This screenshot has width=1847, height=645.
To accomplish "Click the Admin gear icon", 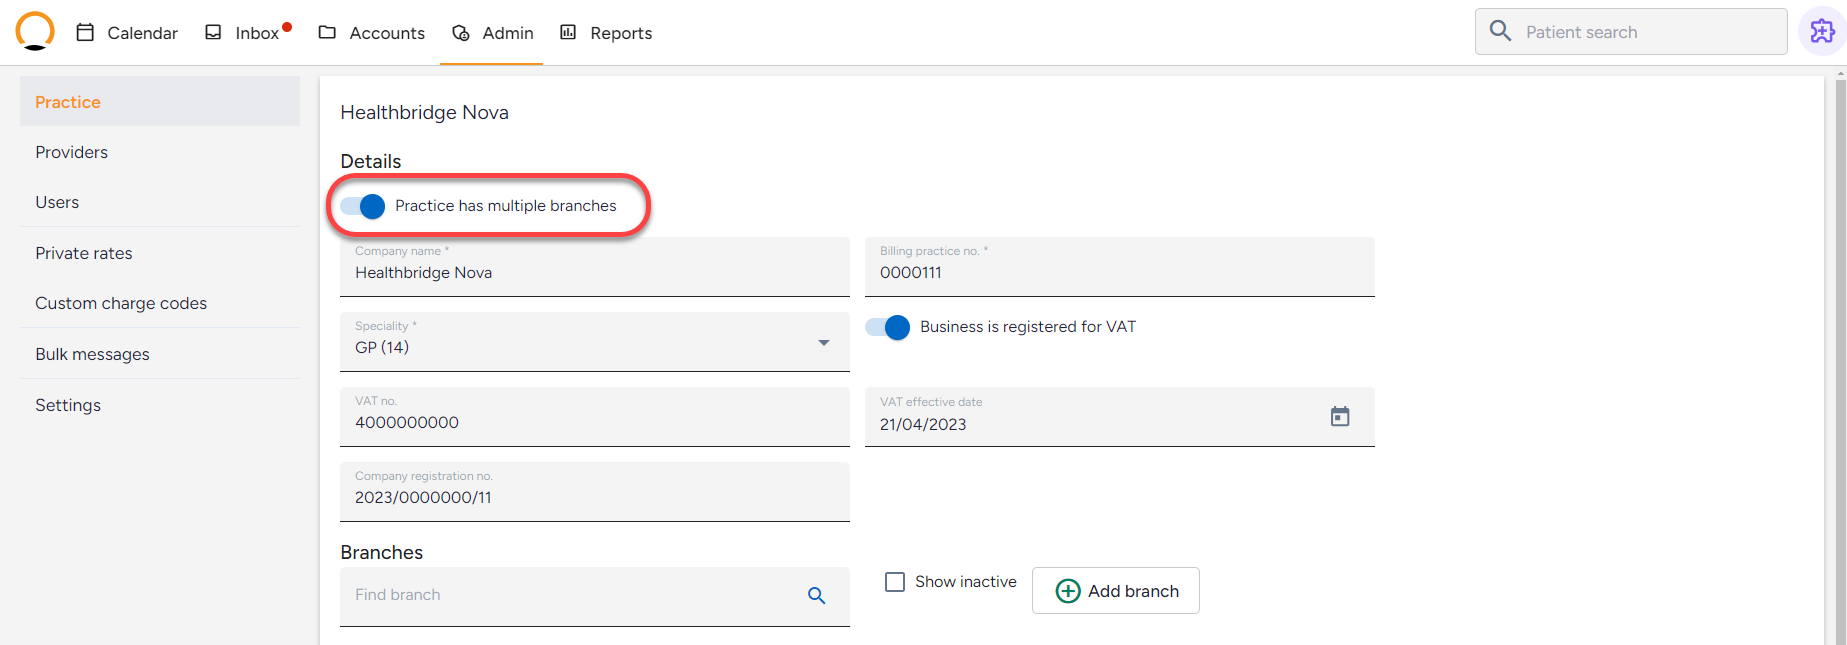I will (461, 33).
